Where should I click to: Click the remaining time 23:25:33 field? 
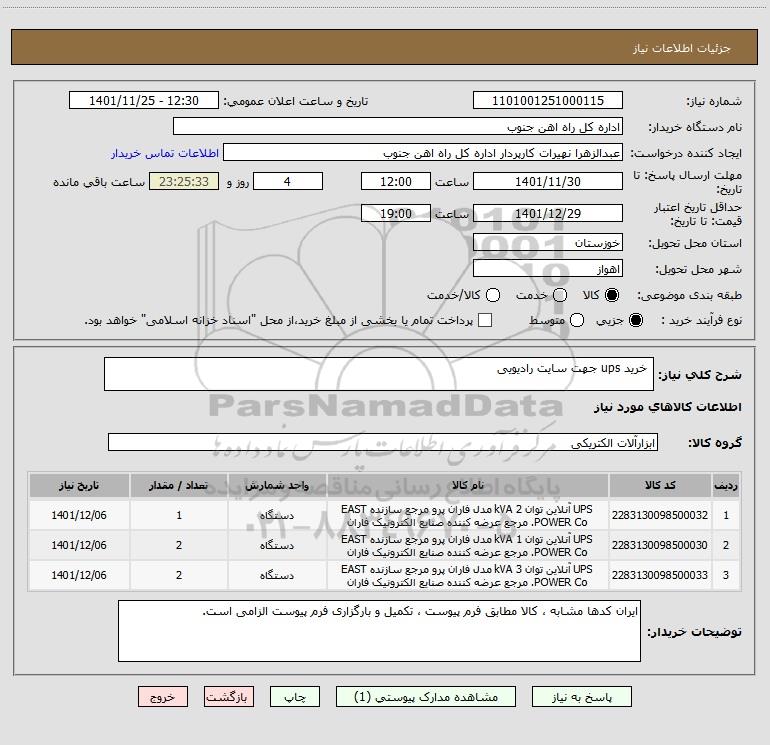pyautogui.click(x=184, y=181)
